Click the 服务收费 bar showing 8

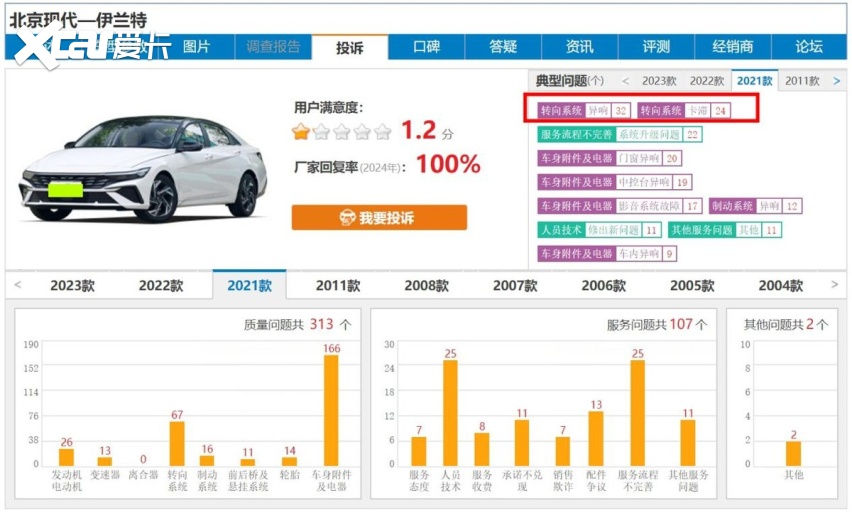pos(482,449)
